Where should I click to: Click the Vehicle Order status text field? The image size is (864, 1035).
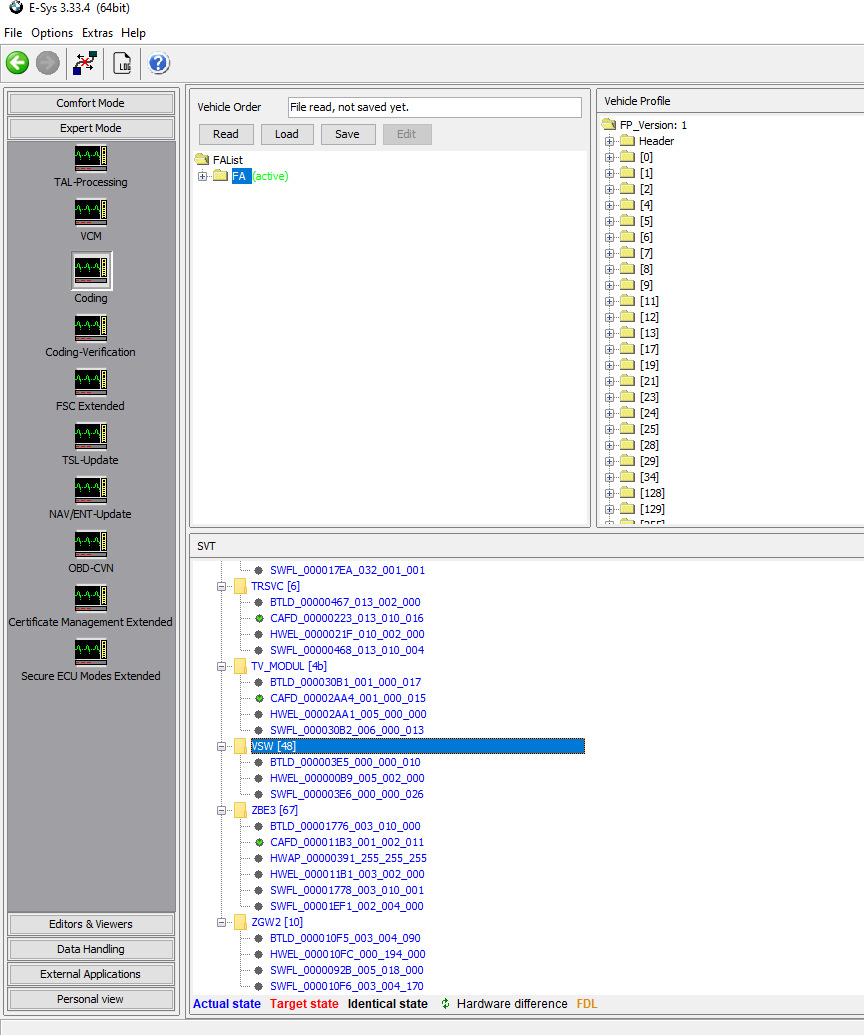pyautogui.click(x=433, y=107)
